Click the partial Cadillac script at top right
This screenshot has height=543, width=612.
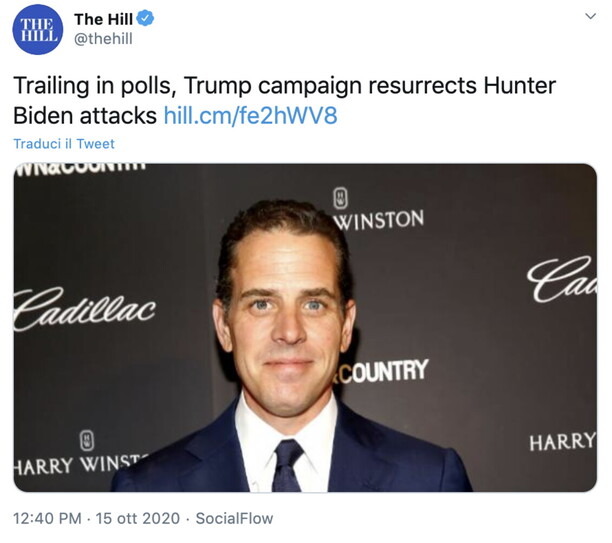click(568, 276)
